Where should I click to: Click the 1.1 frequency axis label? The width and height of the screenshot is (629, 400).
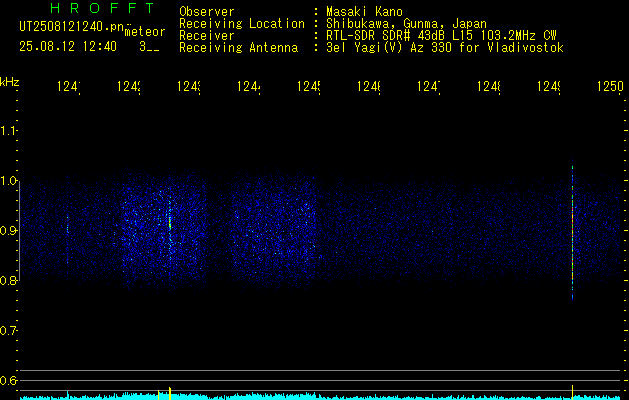click(9, 131)
